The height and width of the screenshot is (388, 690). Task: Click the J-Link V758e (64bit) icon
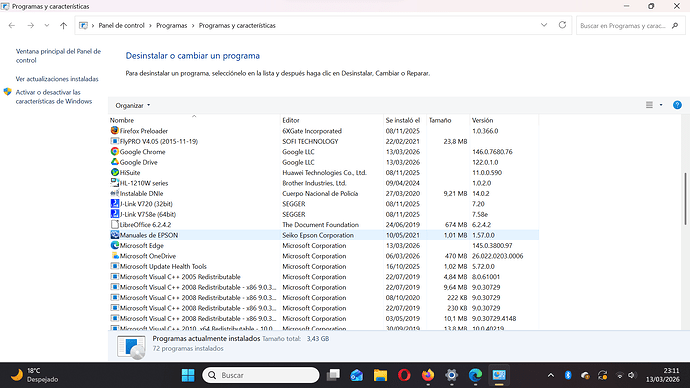point(114,214)
